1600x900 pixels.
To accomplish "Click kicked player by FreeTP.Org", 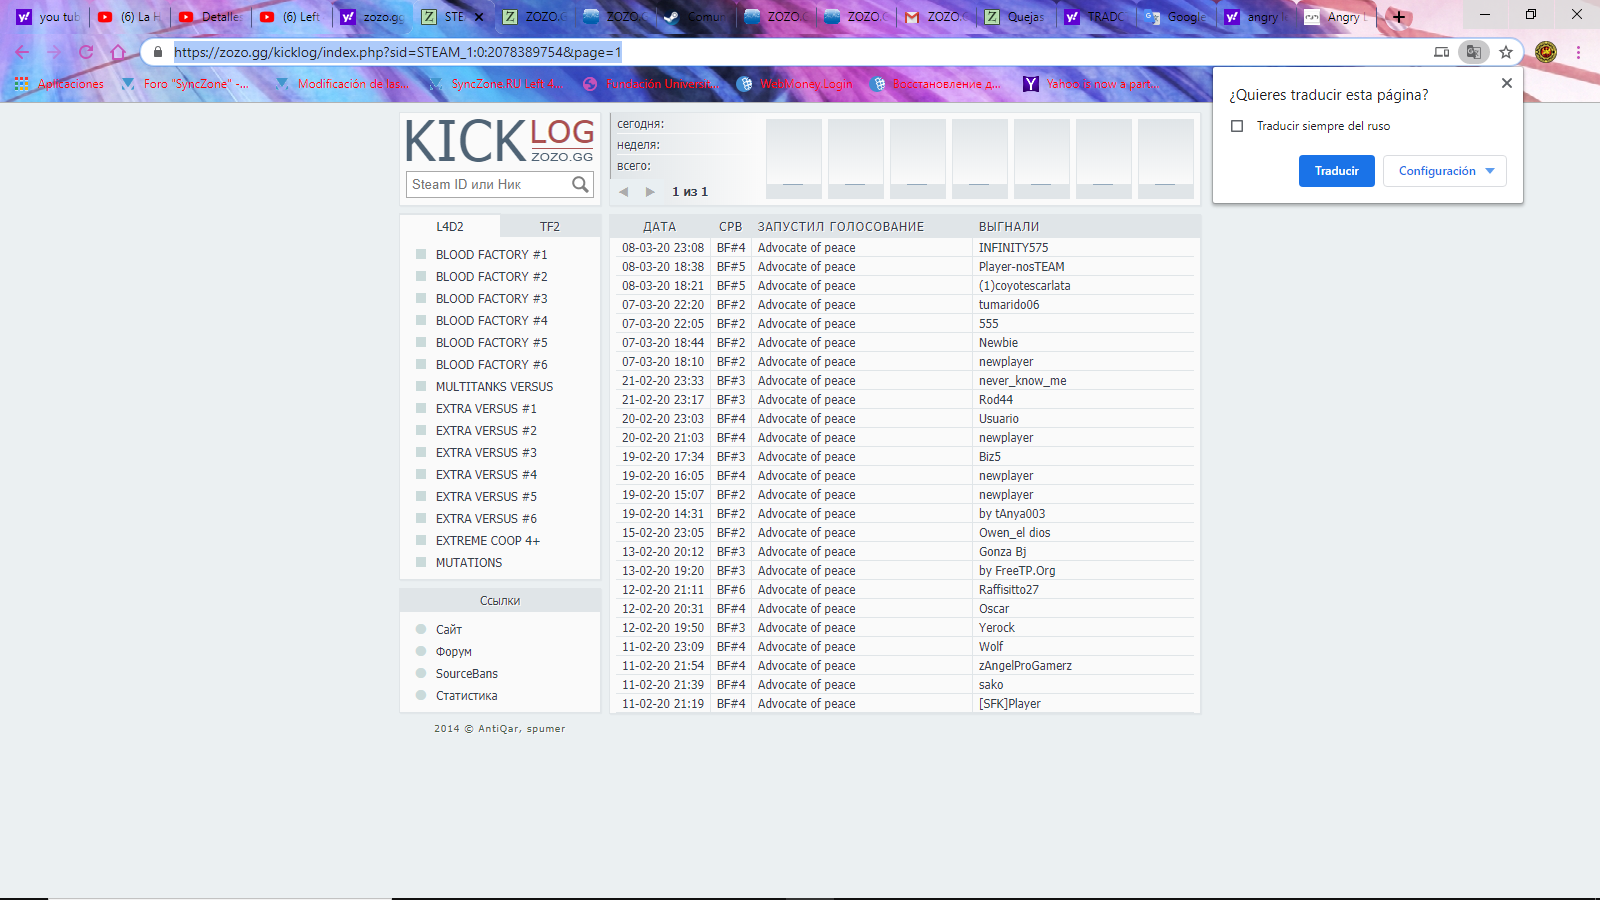I will pyautogui.click(x=1017, y=571).
